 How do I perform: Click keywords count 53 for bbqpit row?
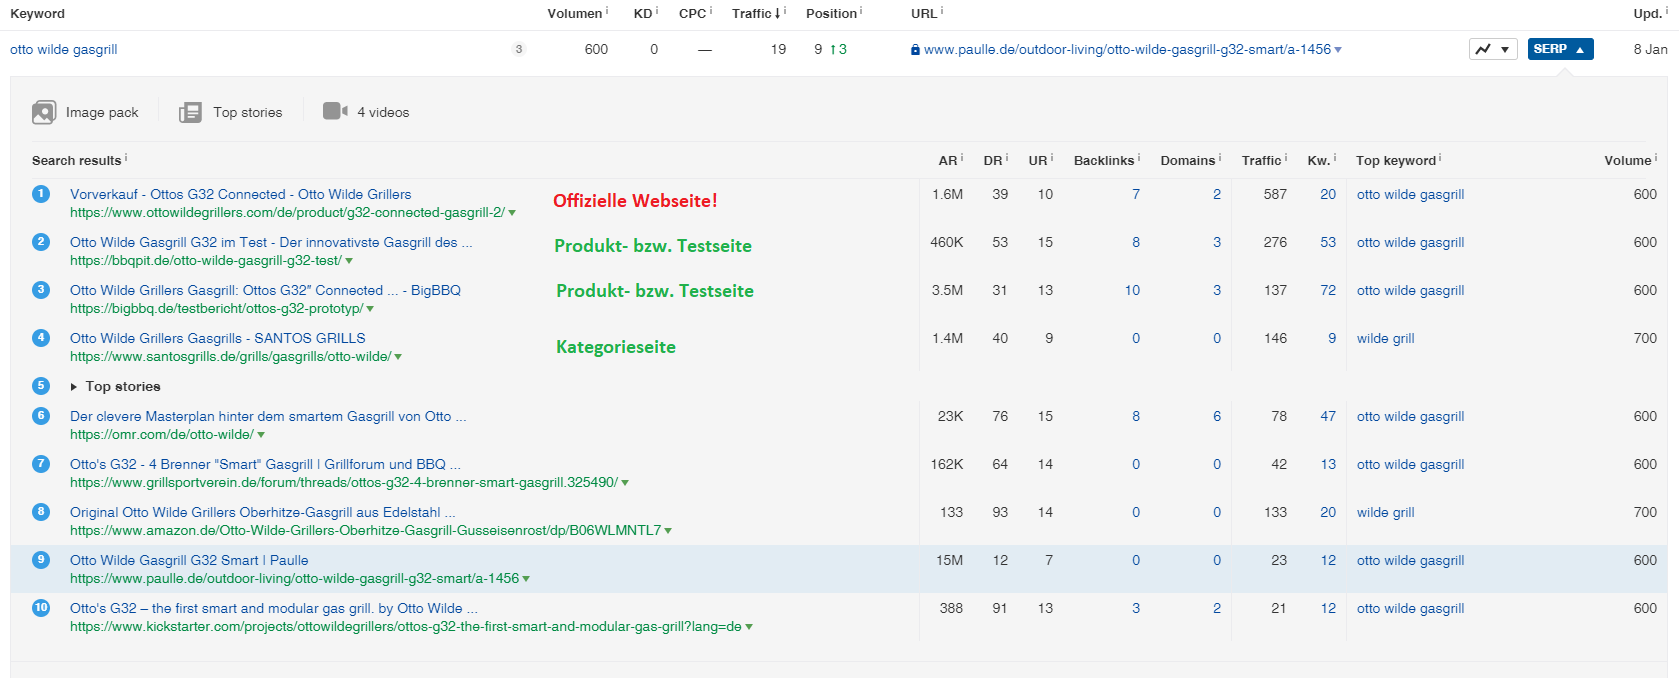pos(1328,242)
